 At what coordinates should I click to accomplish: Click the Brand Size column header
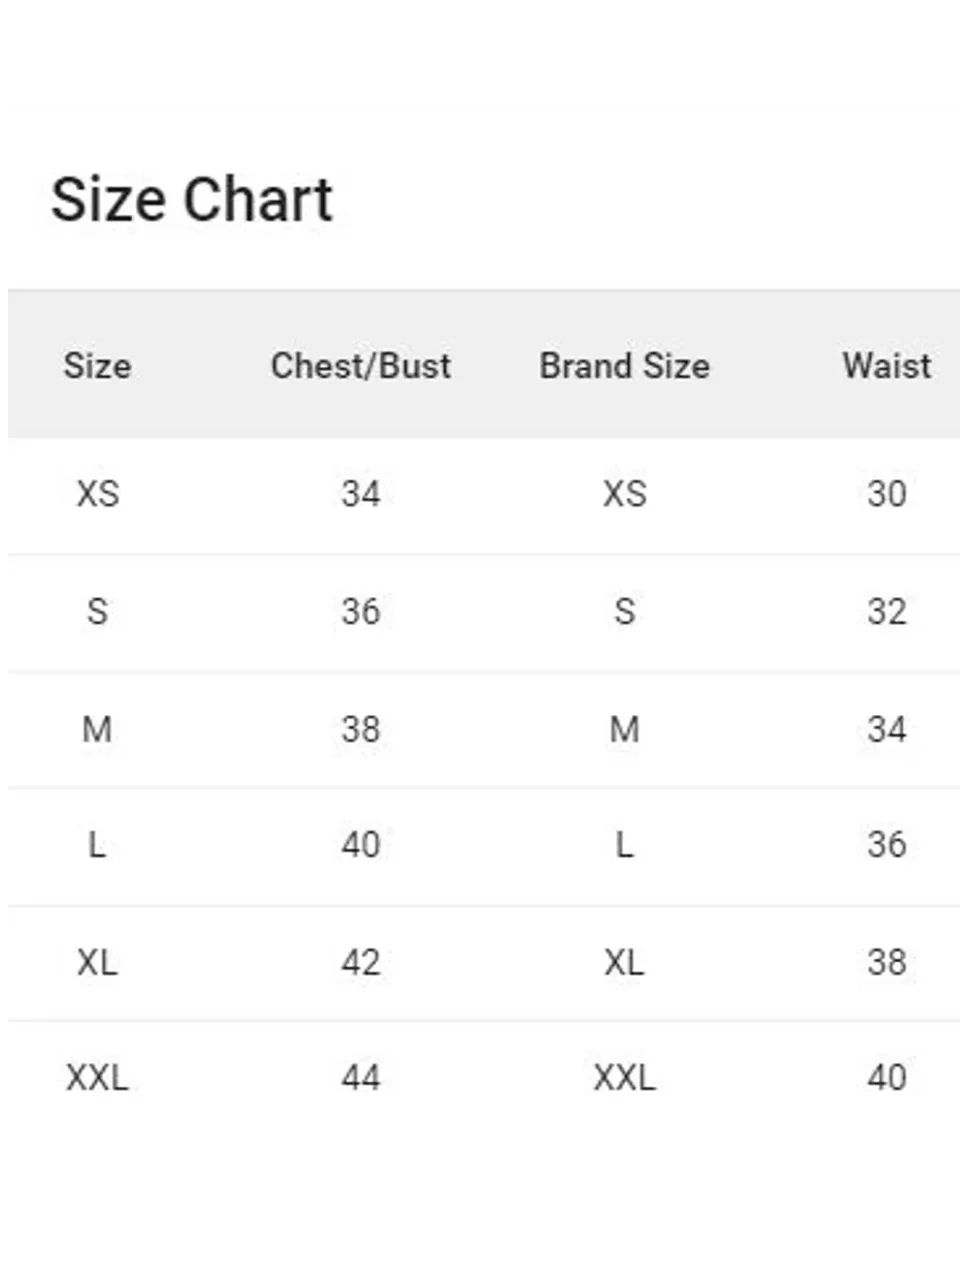coord(624,365)
